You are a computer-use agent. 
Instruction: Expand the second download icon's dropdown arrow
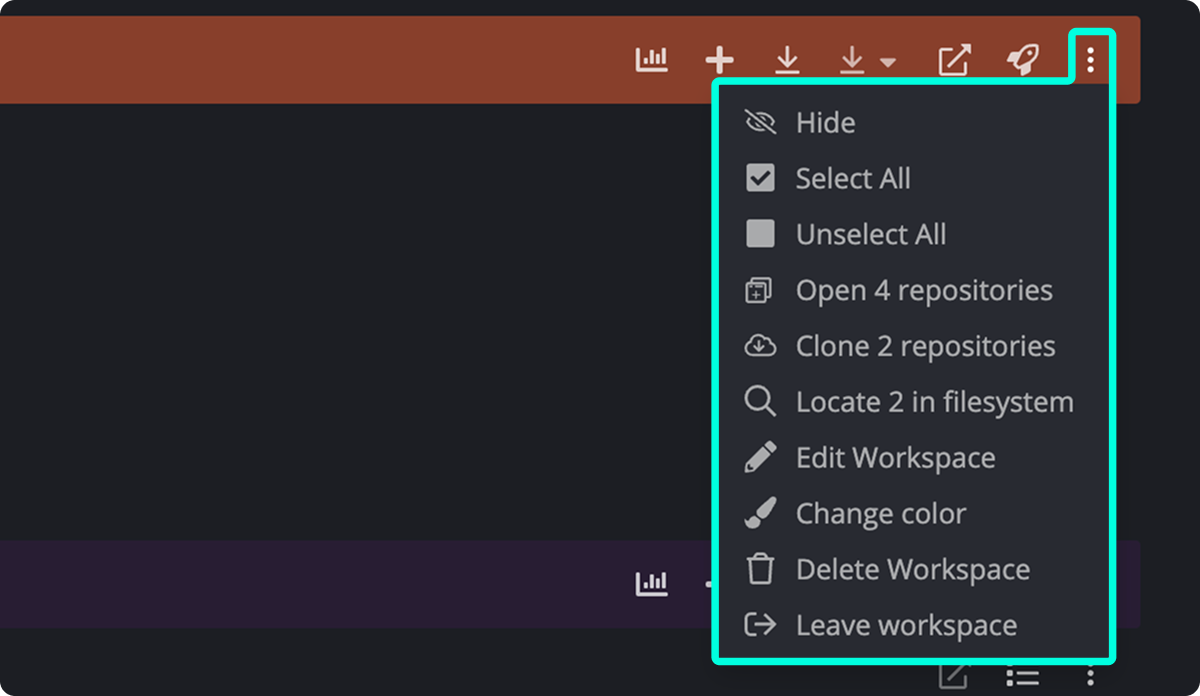click(x=888, y=62)
